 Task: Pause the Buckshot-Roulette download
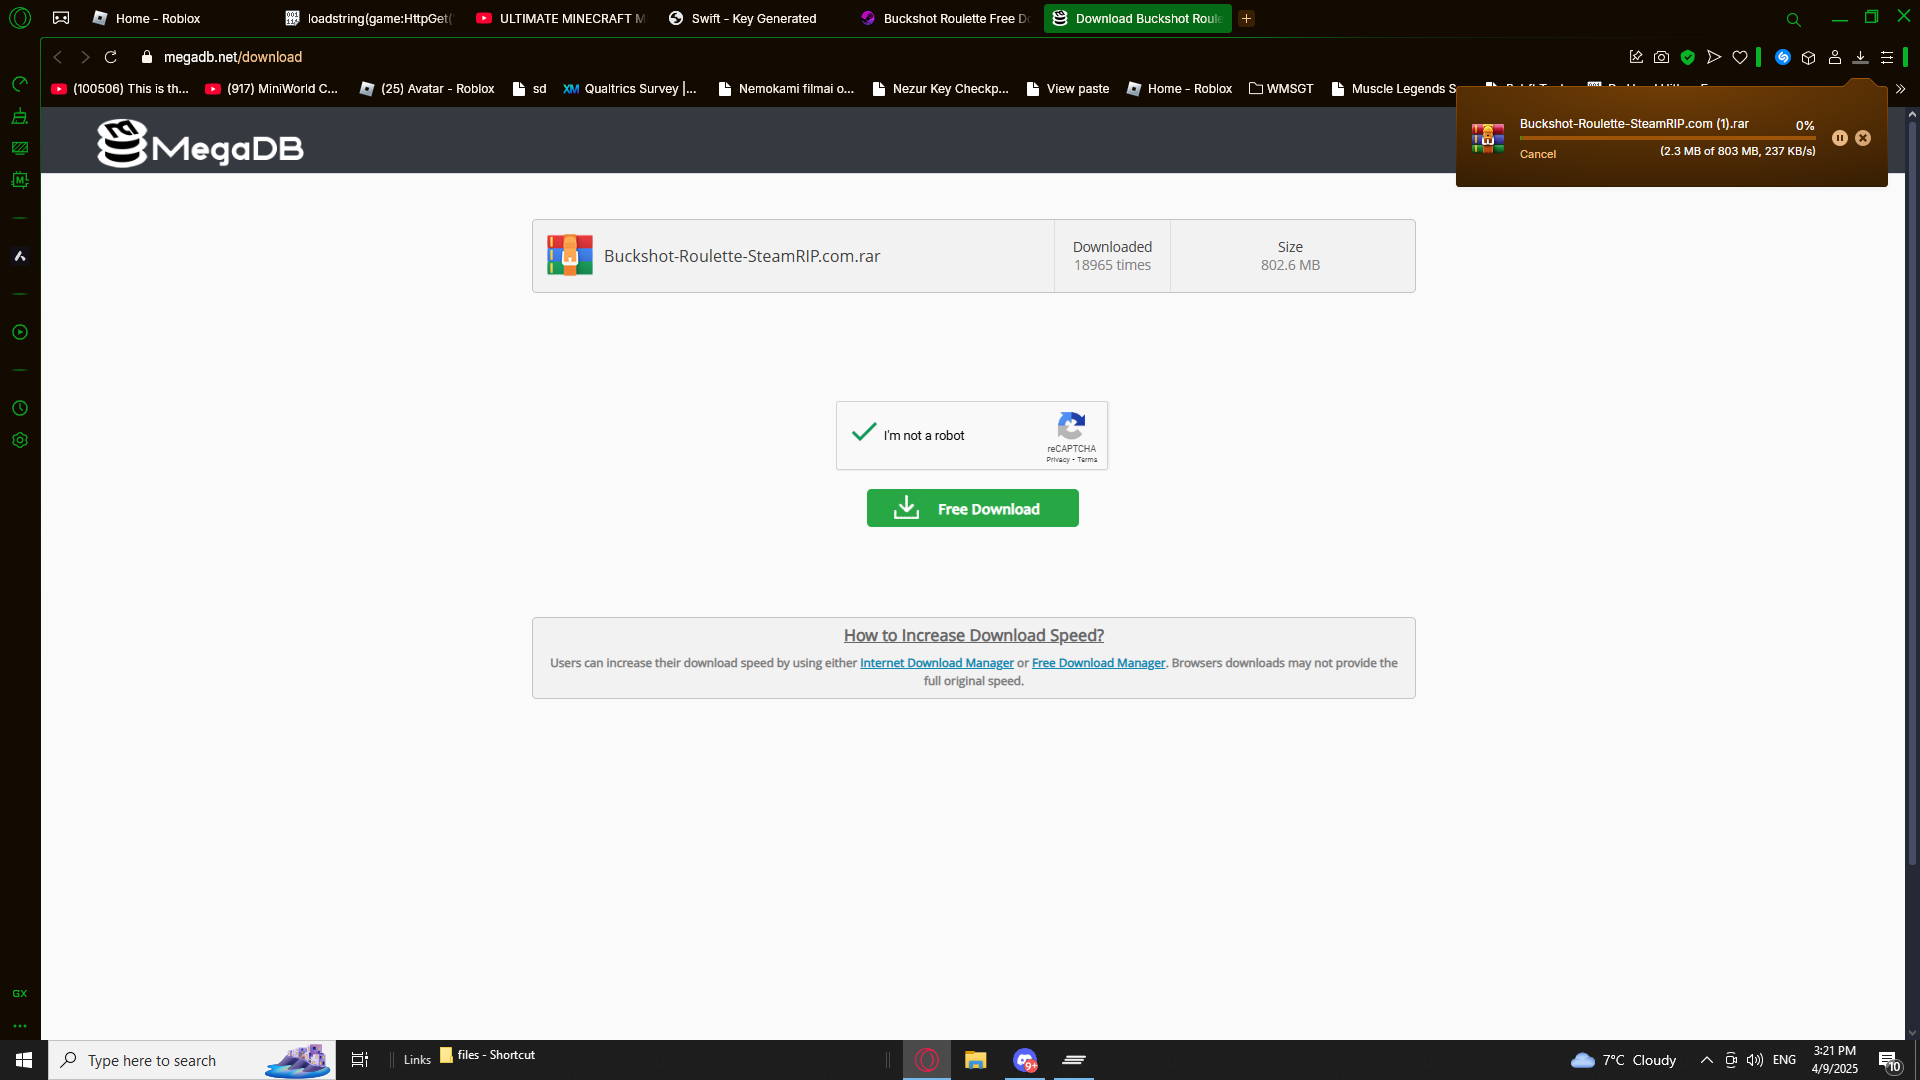click(x=1840, y=138)
